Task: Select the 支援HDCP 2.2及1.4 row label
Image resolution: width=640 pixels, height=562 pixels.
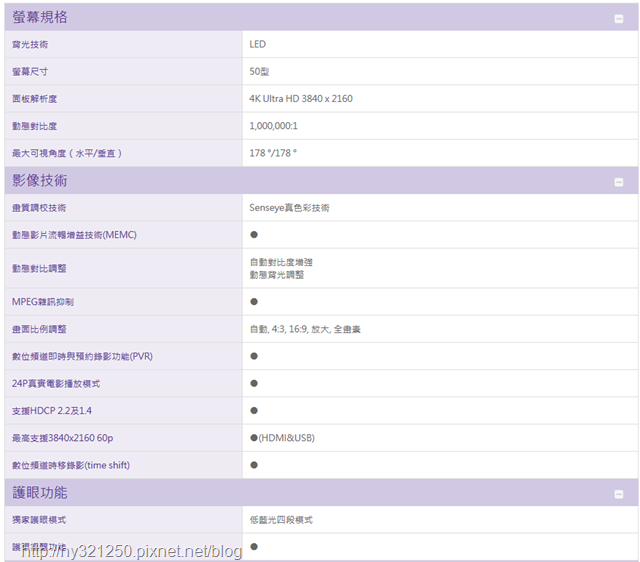Action: click(52, 411)
